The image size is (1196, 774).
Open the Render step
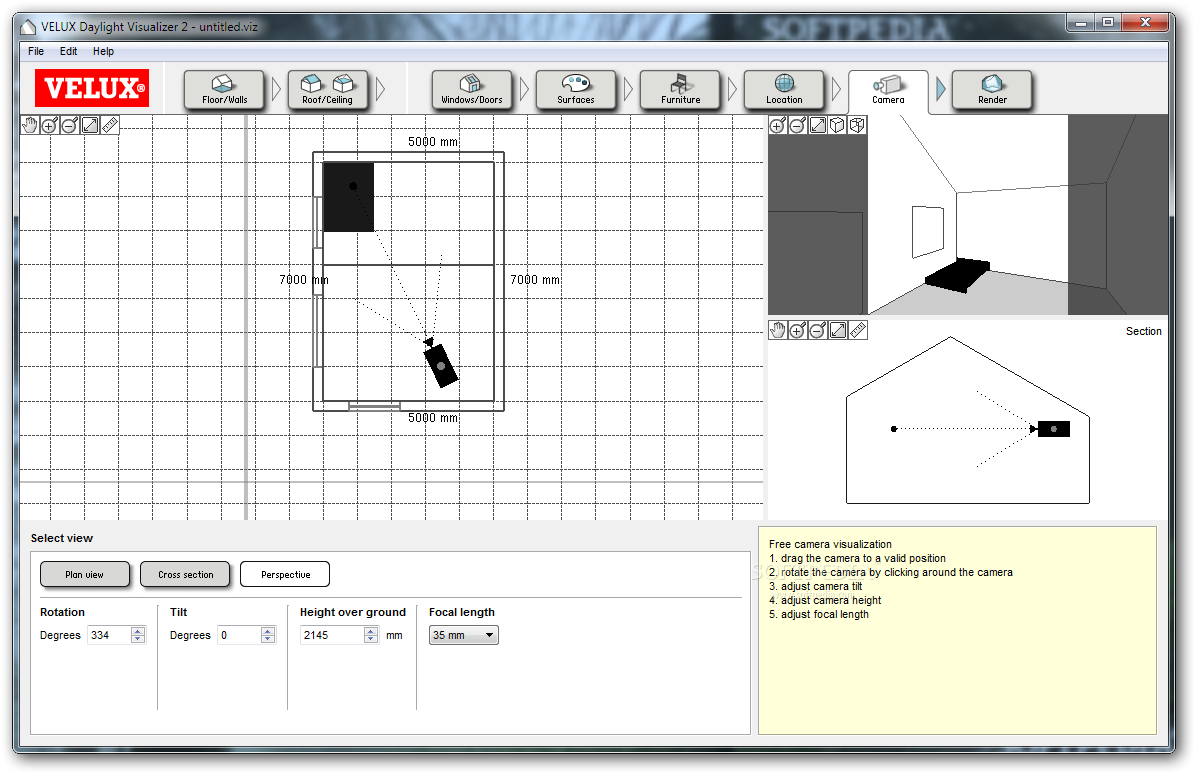[x=992, y=90]
